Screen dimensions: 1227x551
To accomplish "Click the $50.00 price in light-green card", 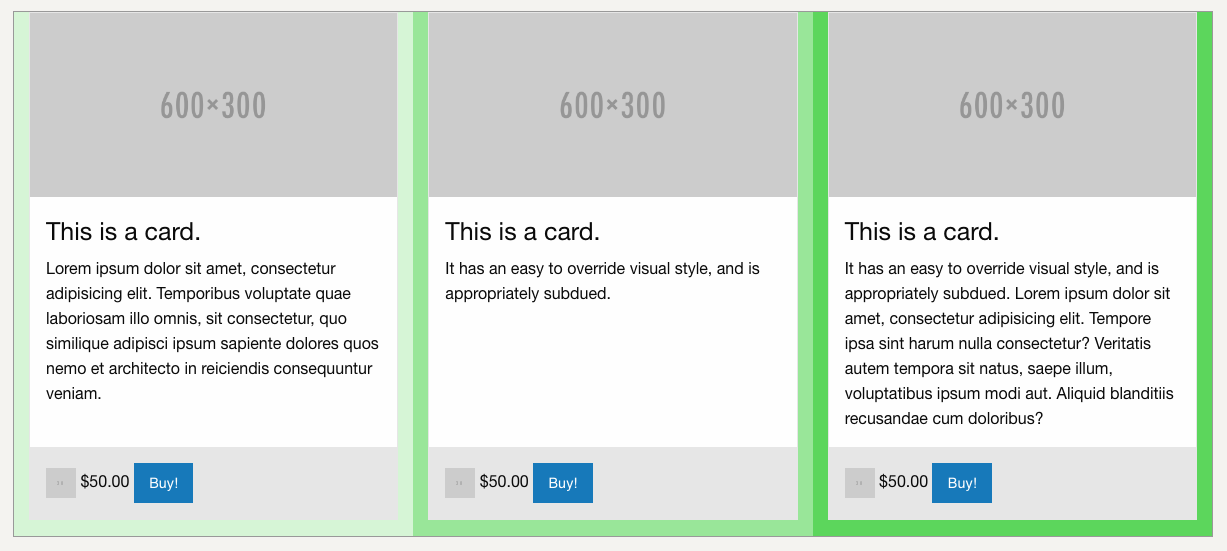I will pyautogui.click(x=105, y=482).
